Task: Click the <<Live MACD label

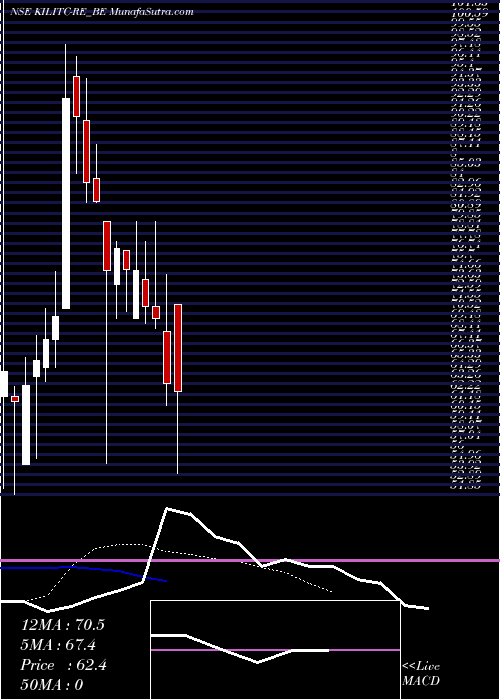Action: pyautogui.click(x=421, y=674)
